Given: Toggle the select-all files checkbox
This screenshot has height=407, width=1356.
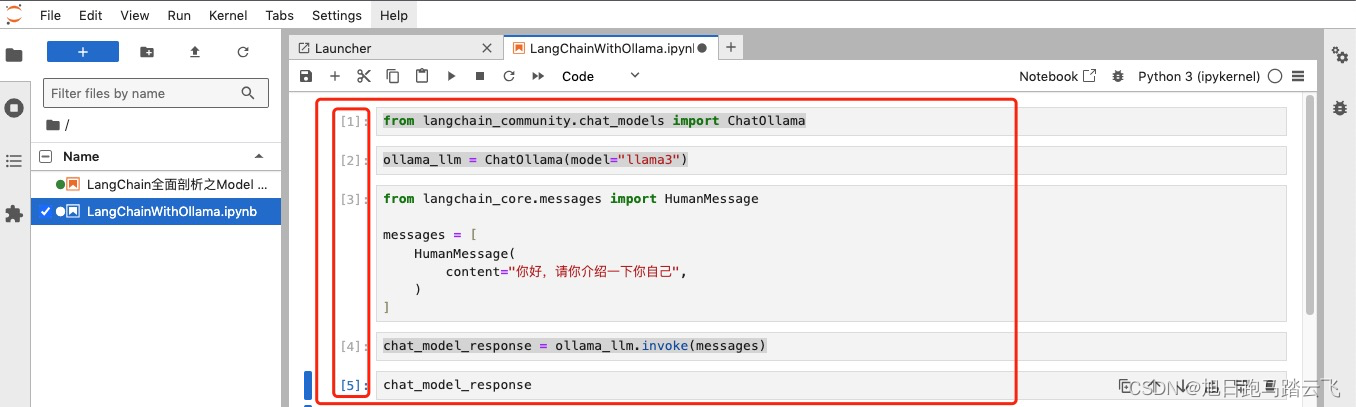Looking at the screenshot, I should [45, 156].
